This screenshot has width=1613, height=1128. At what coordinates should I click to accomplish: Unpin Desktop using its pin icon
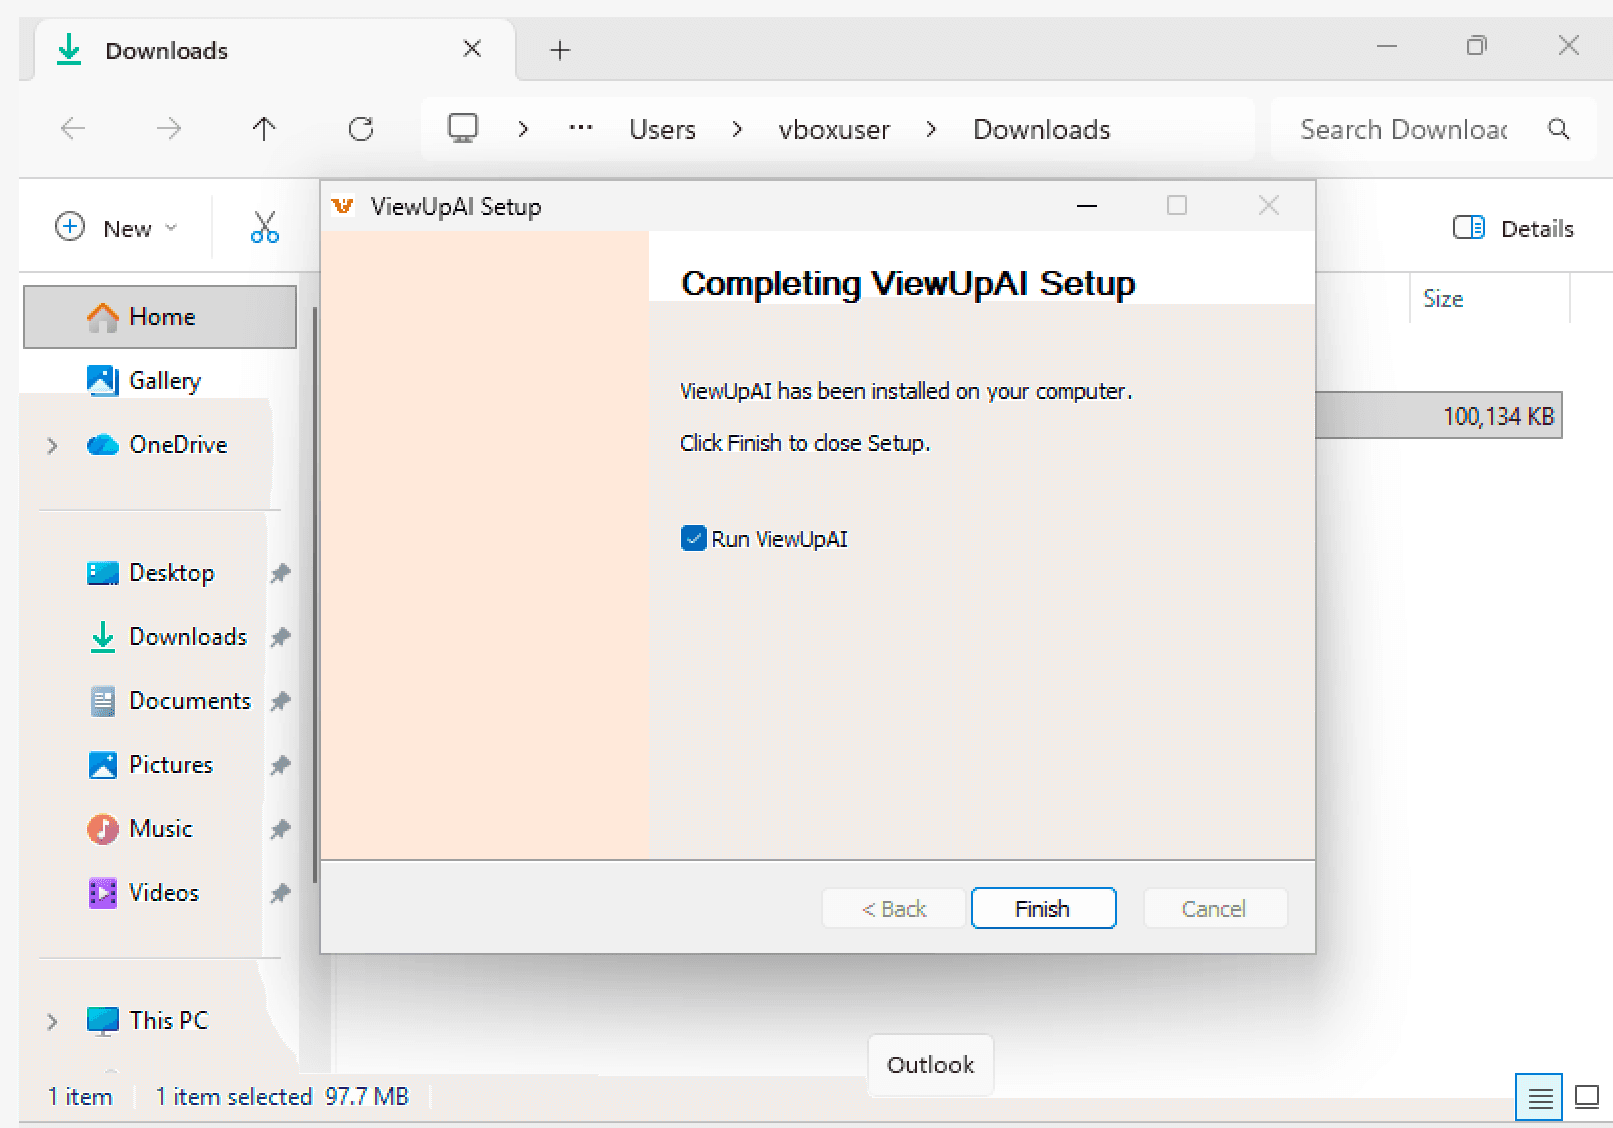[280, 573]
